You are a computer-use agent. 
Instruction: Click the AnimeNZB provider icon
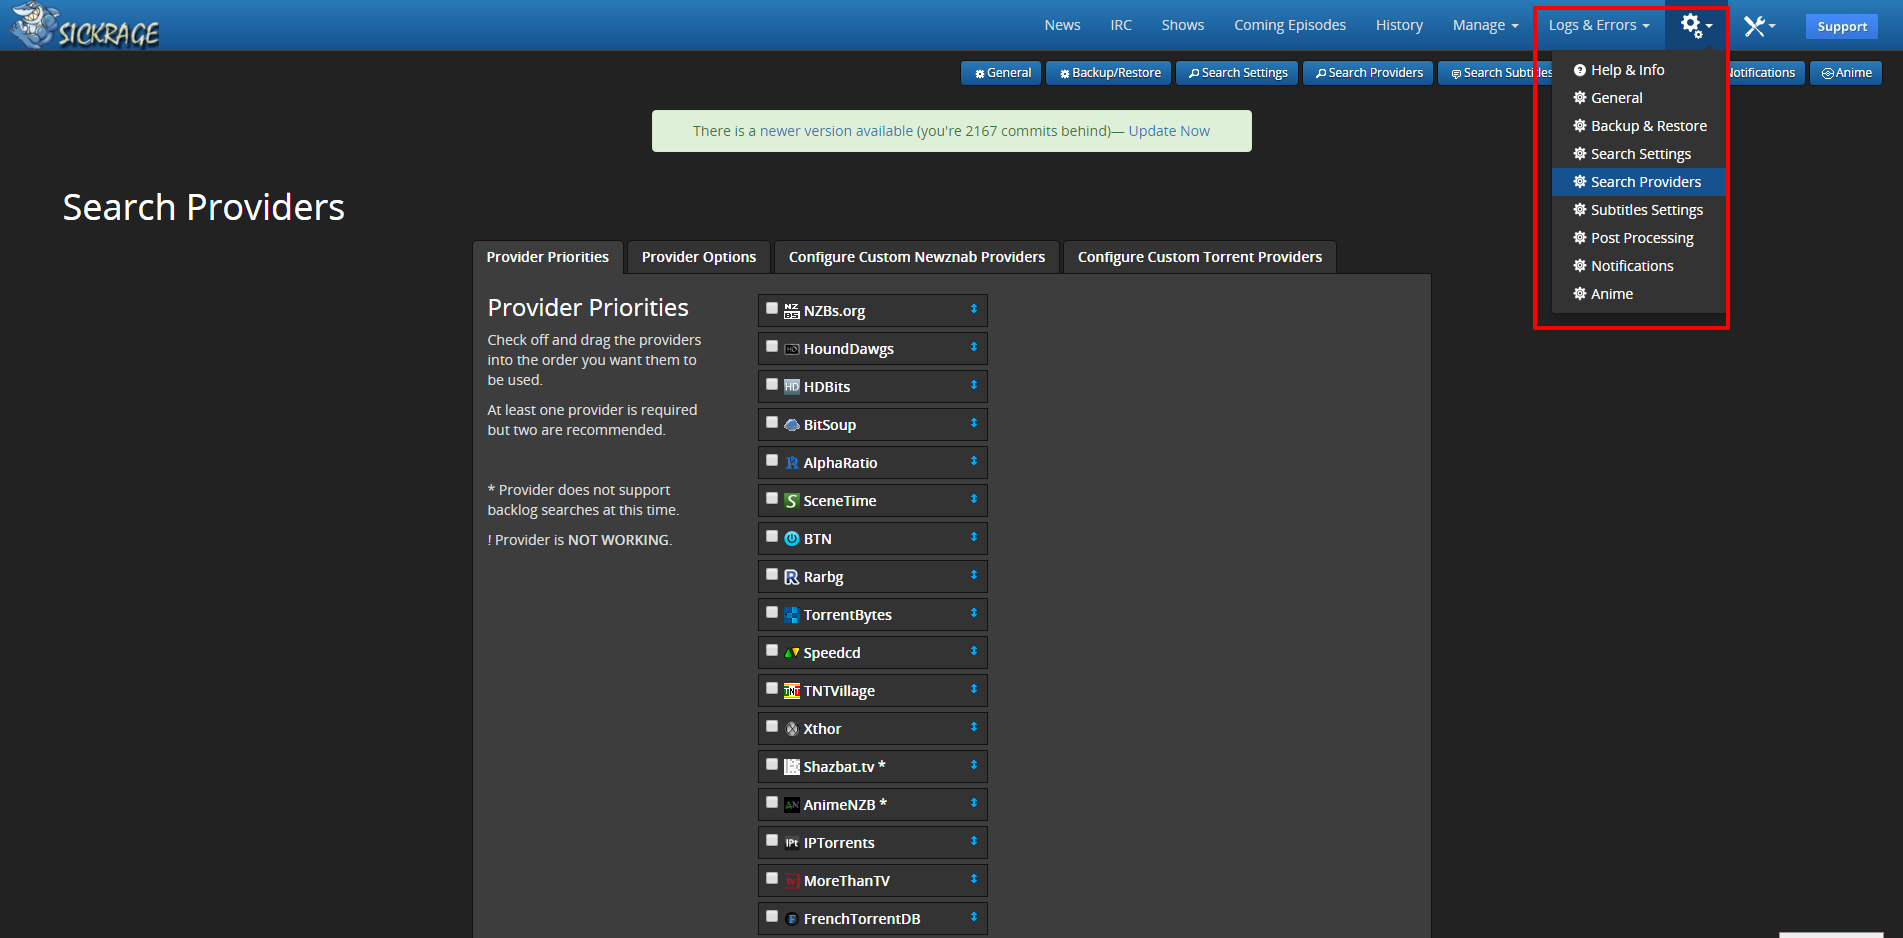click(792, 805)
